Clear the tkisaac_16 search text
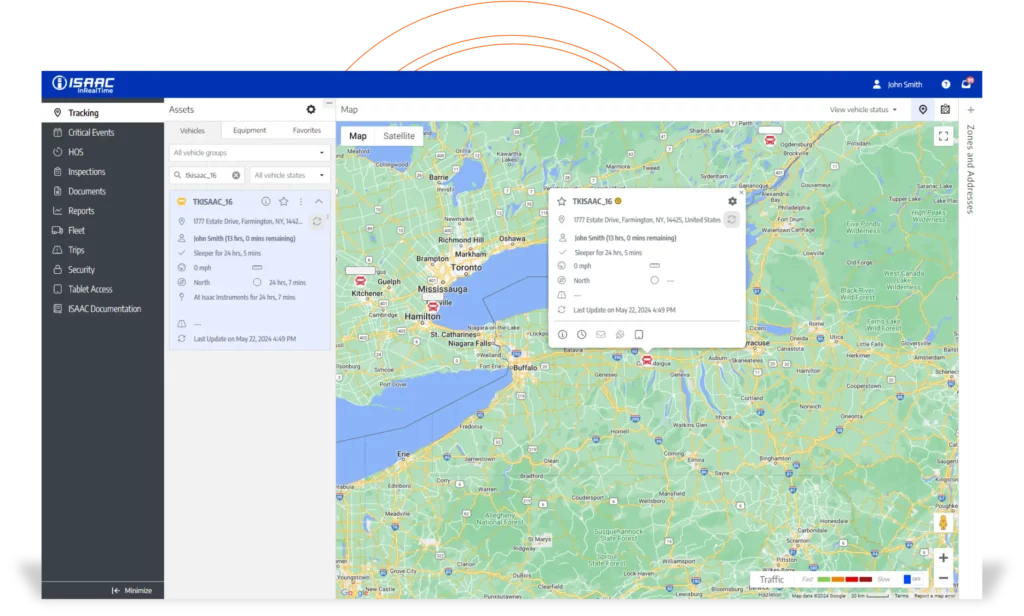Viewport: 1024px width, 616px height. point(236,175)
